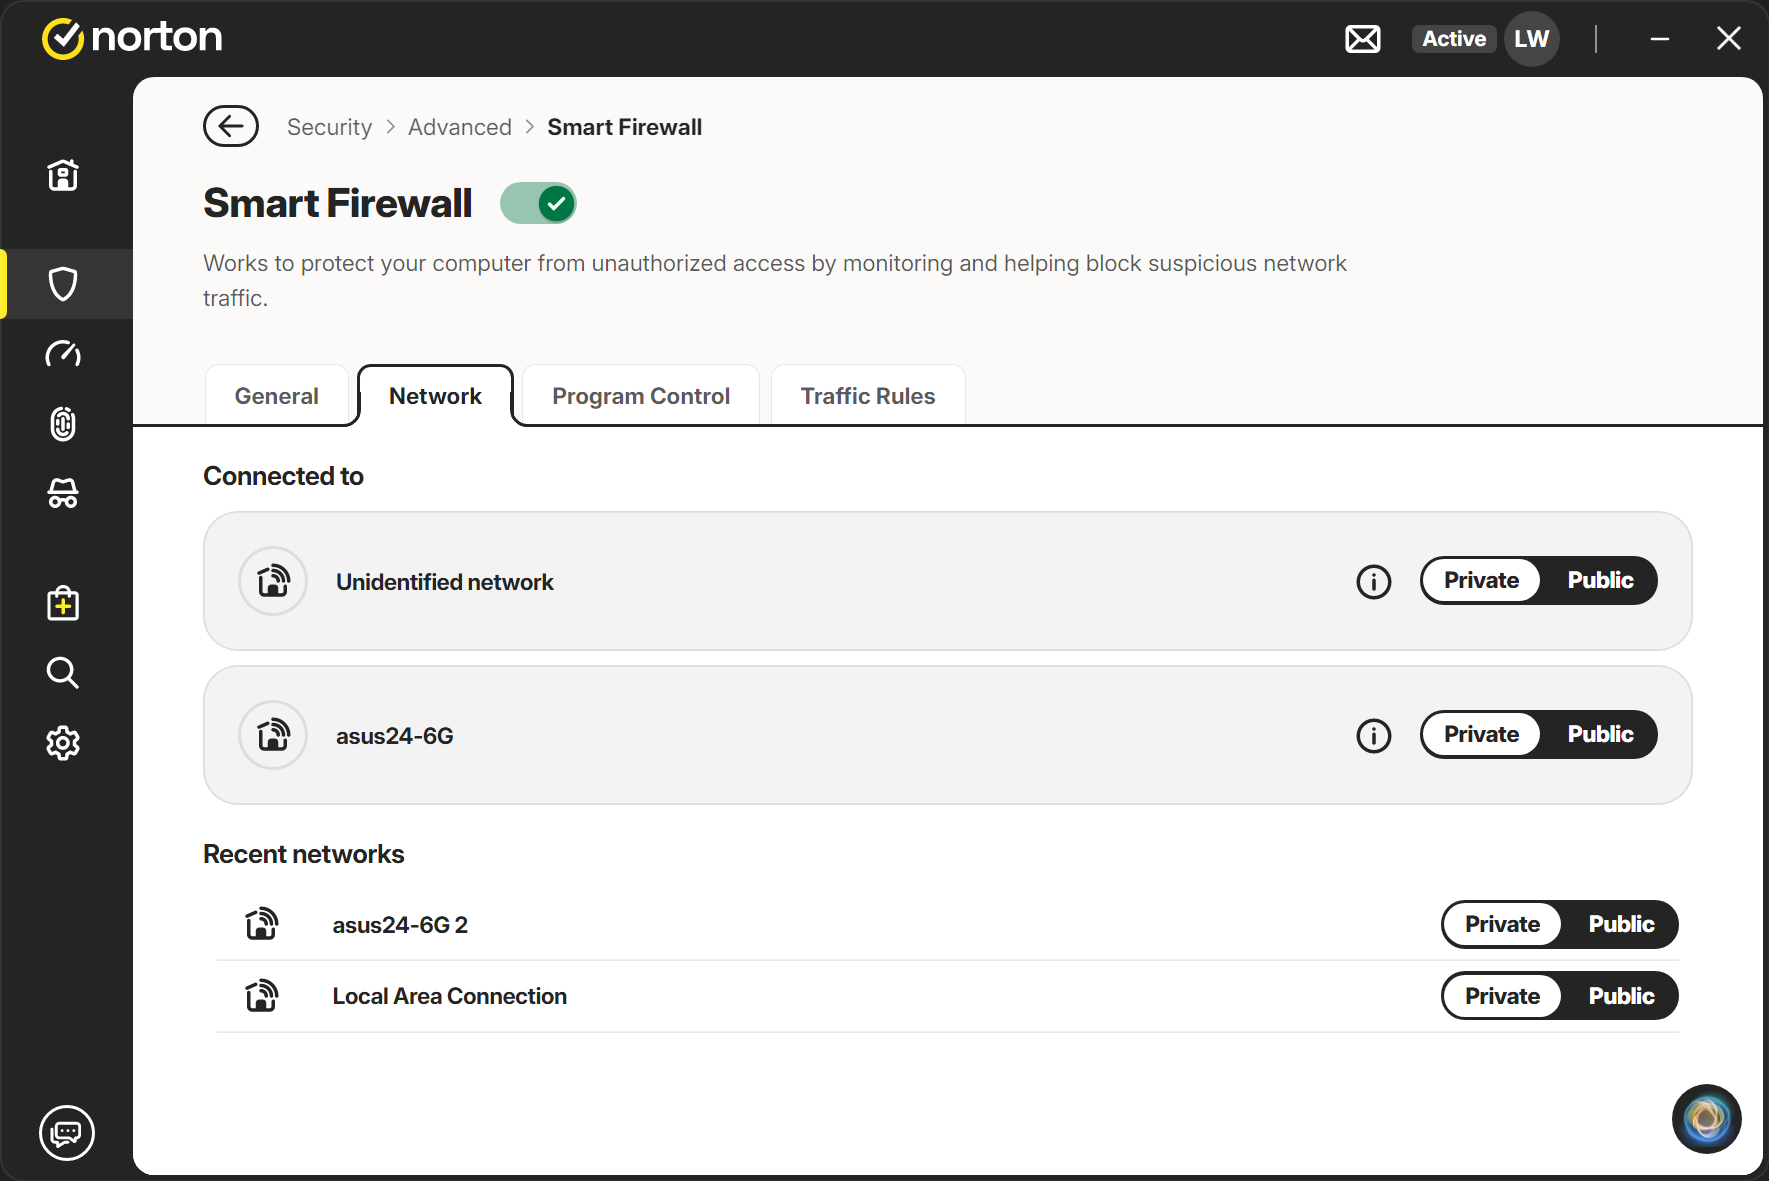Set Local Area Connection to Private
Viewport: 1769px width, 1181px height.
[1502, 996]
